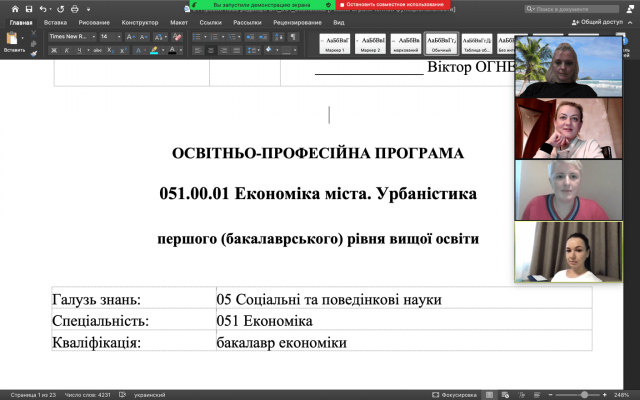The image size is (640, 400).
Task: Toggle strikethrough formatting (abc)
Action: [x=98, y=49]
